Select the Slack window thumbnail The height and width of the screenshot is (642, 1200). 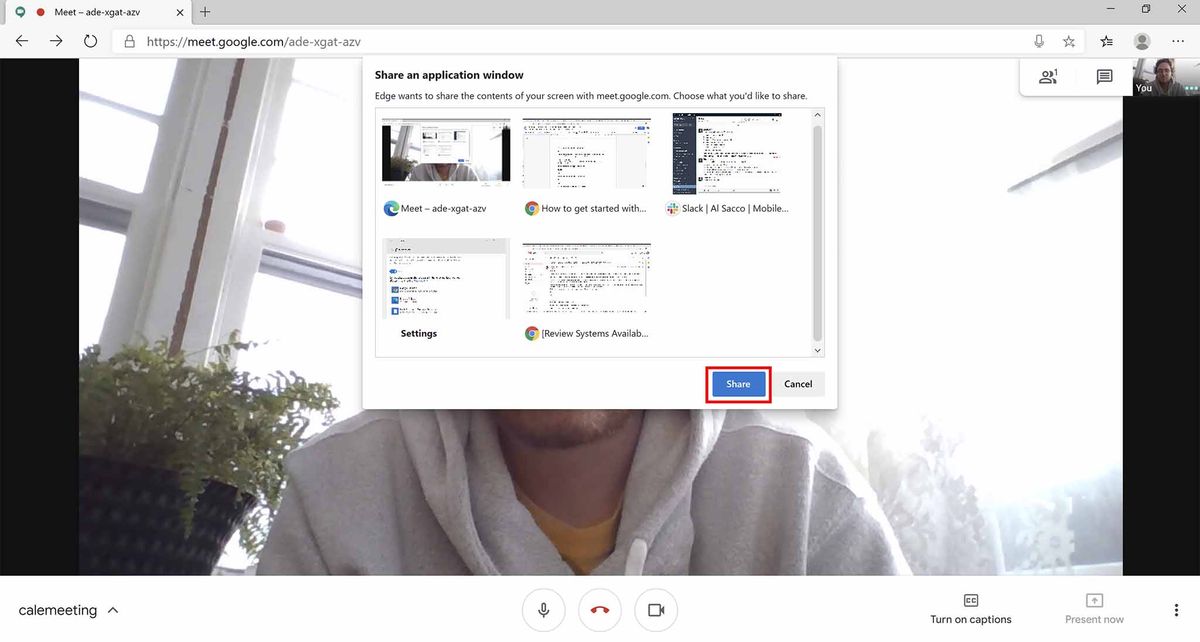point(725,152)
